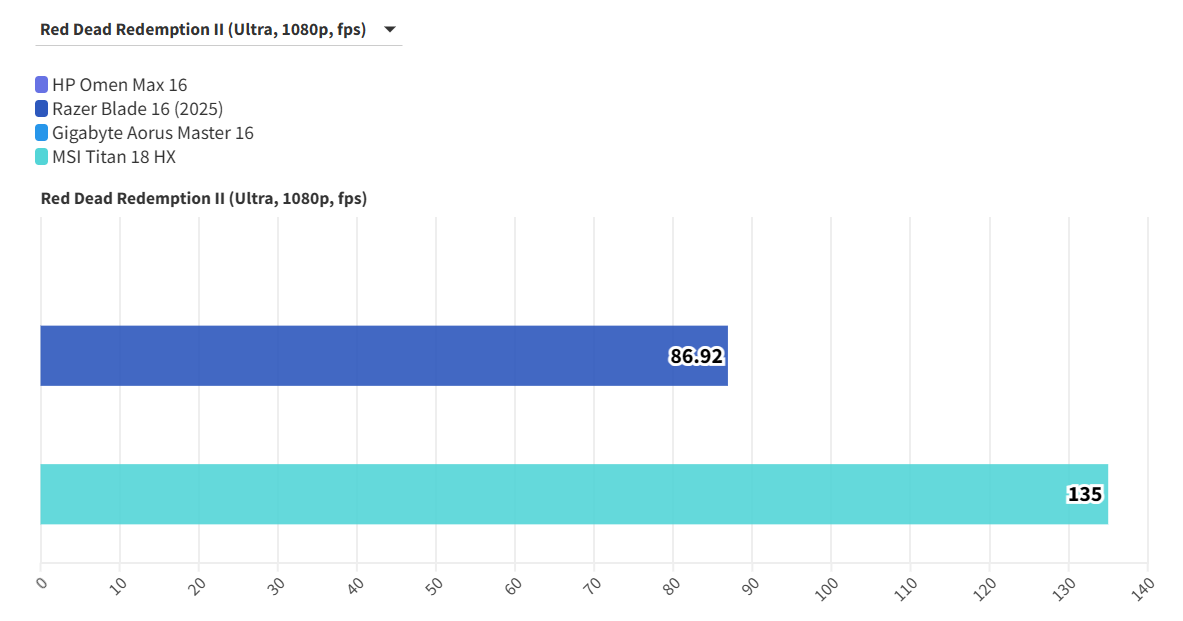Click the HP Omen Max 16 color swatch
This screenshot has width=1183, height=621.
pyautogui.click(x=42, y=85)
